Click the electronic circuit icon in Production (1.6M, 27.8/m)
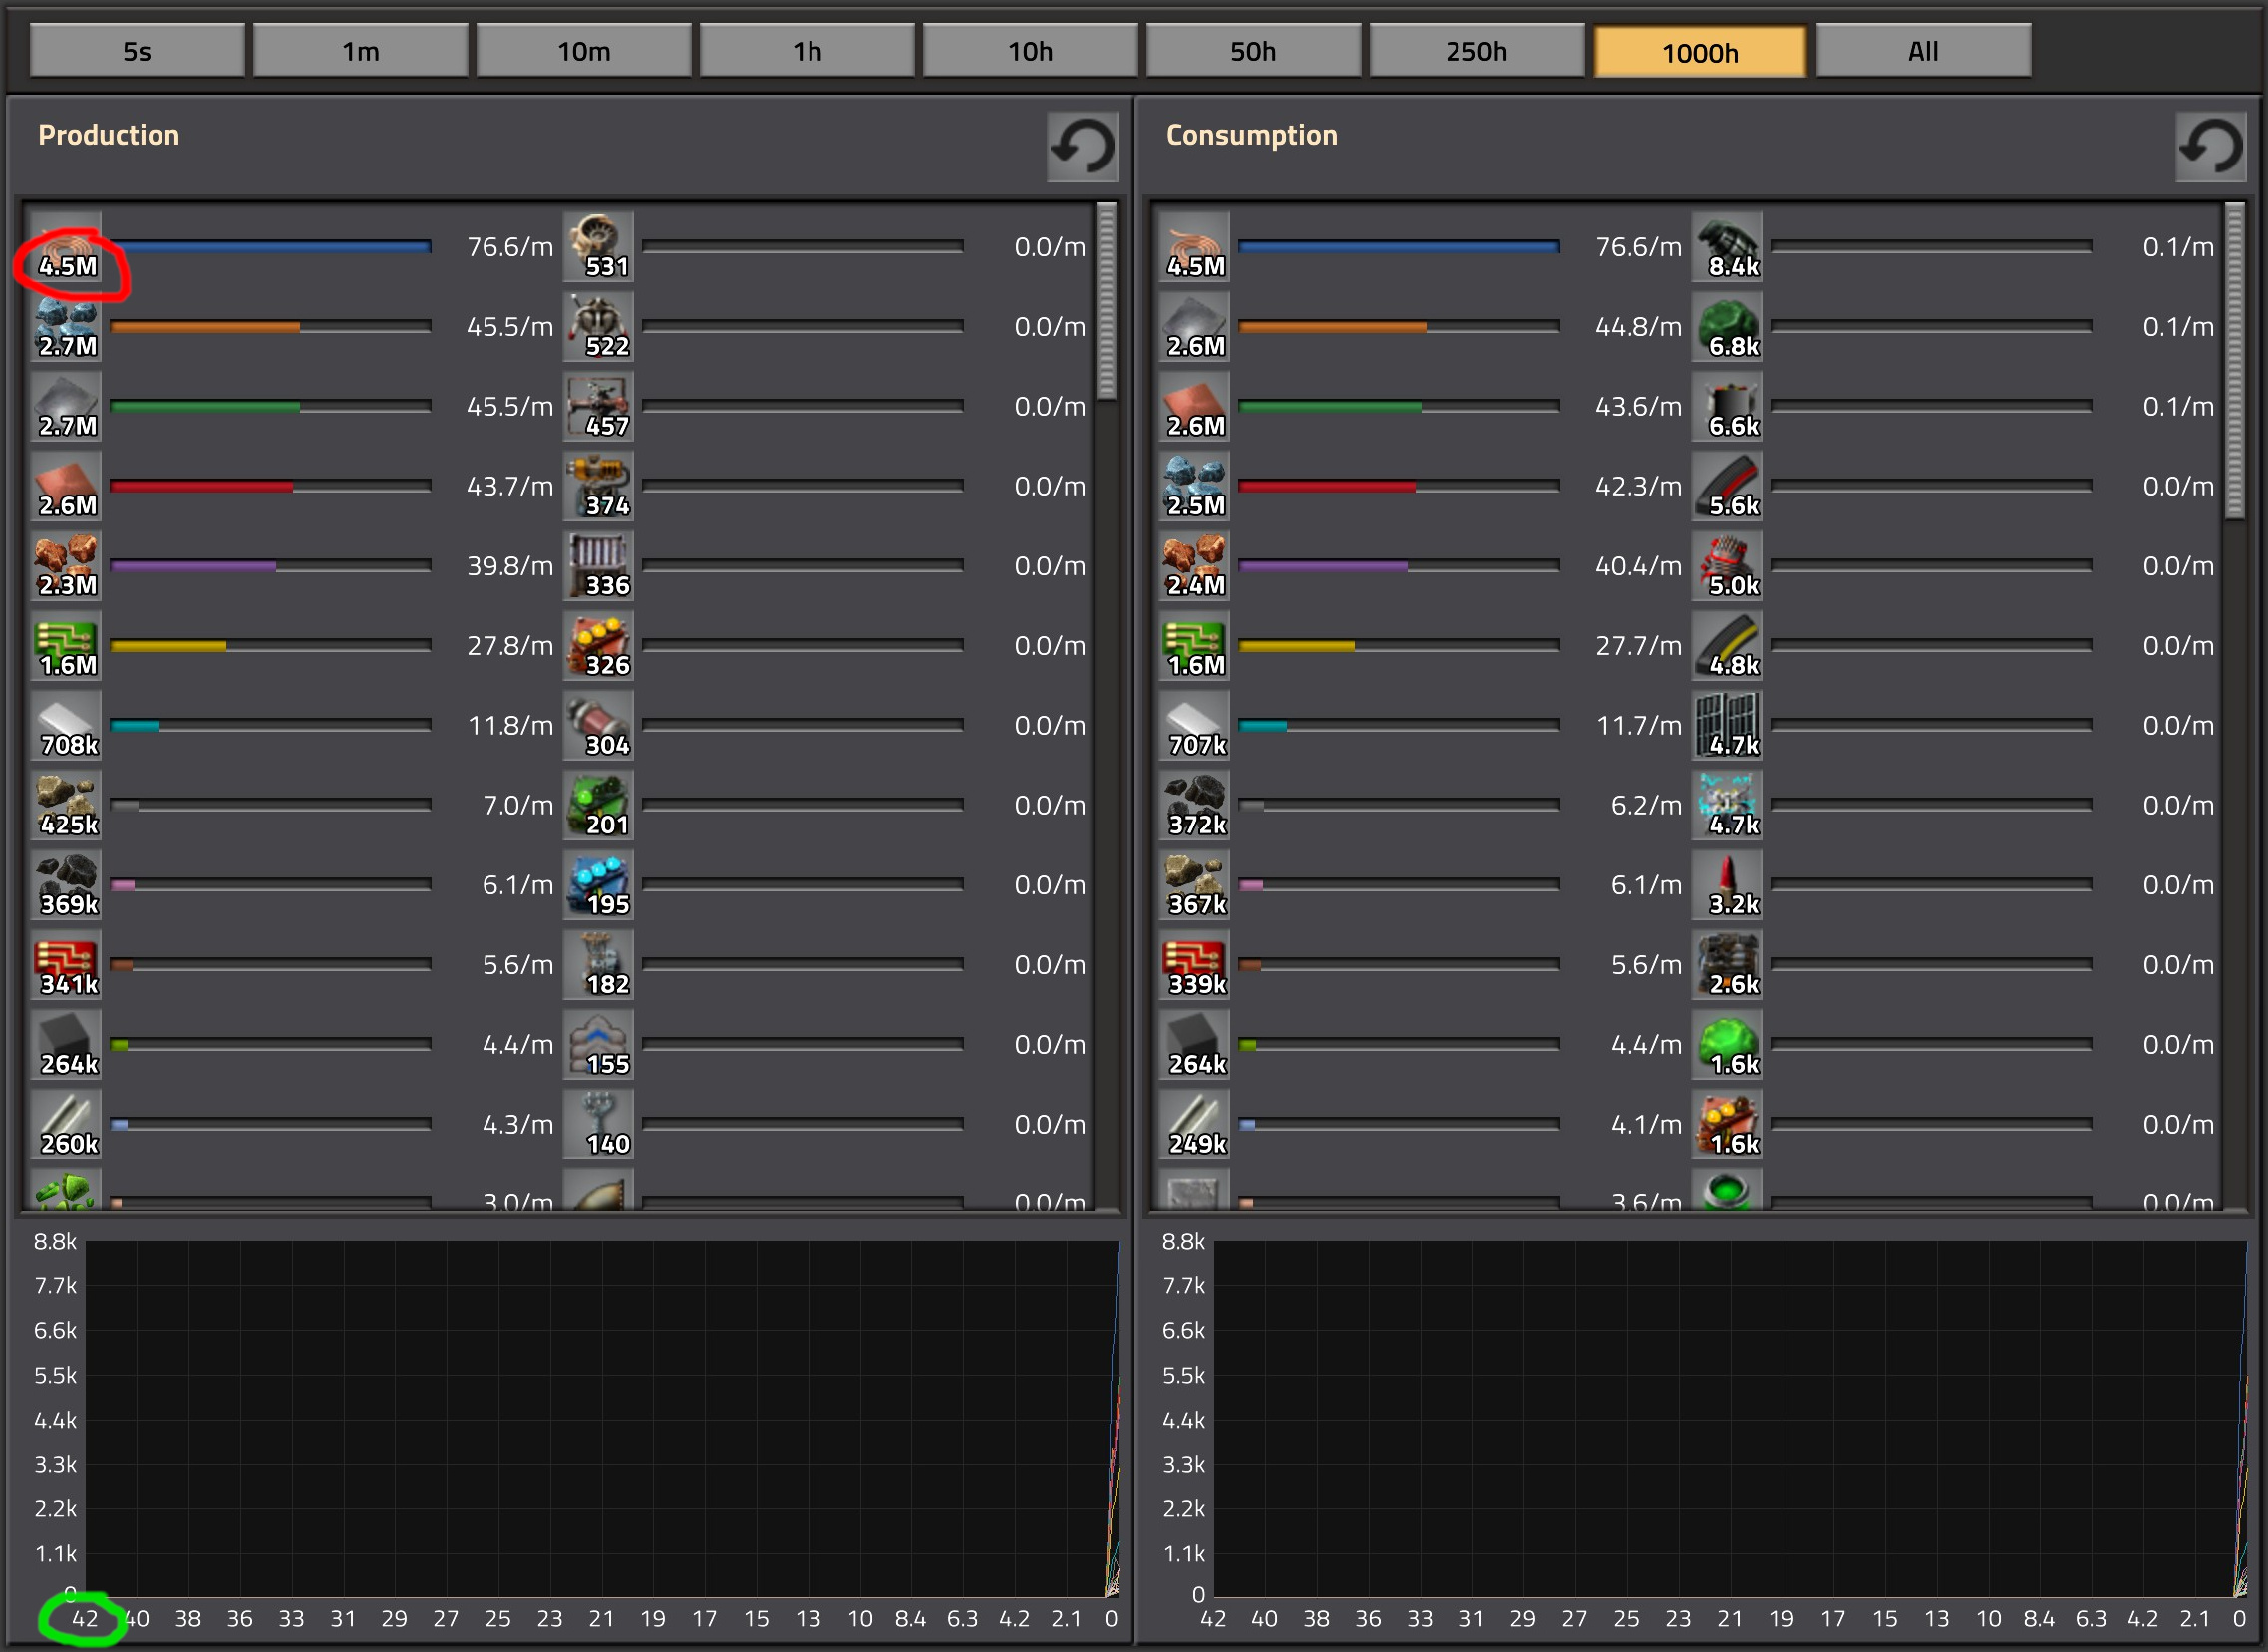The width and height of the screenshot is (2268, 1652). (66, 646)
